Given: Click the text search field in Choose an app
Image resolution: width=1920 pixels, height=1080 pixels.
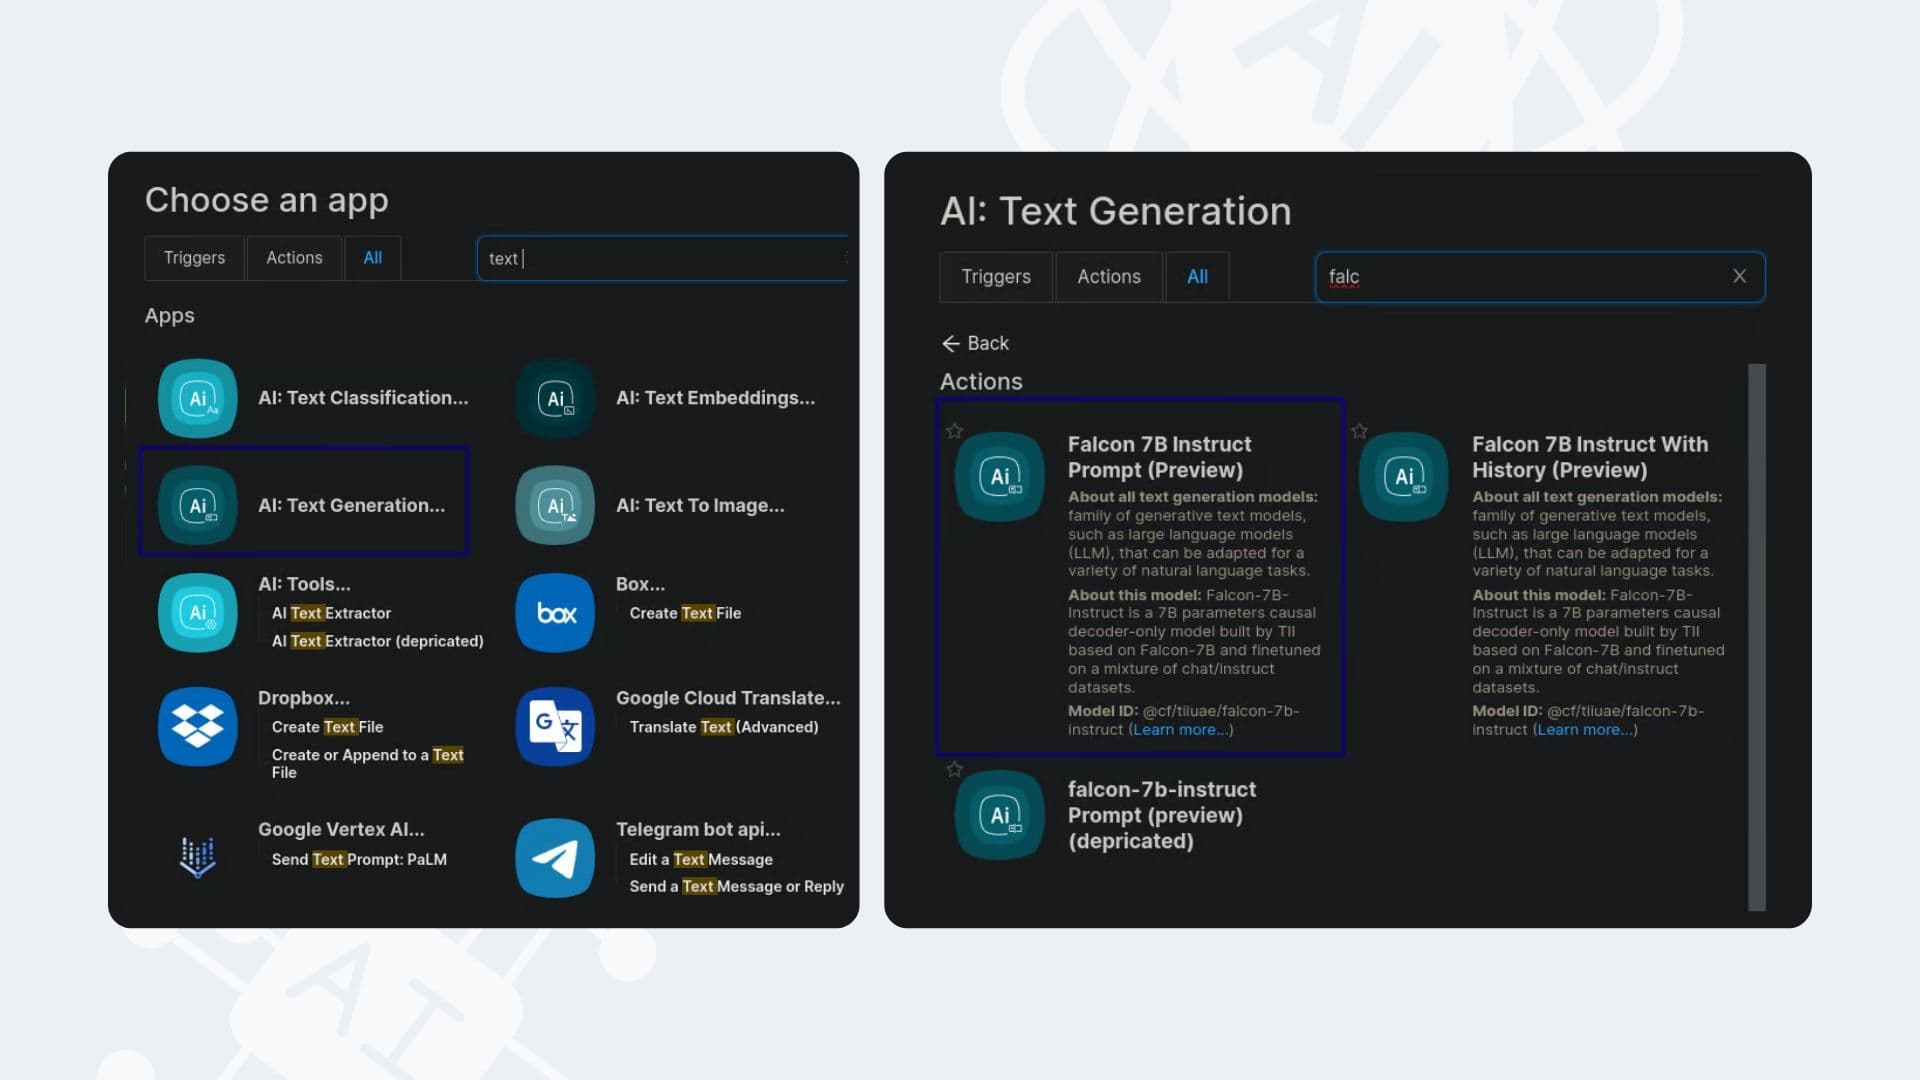Looking at the screenshot, I should [660, 258].
